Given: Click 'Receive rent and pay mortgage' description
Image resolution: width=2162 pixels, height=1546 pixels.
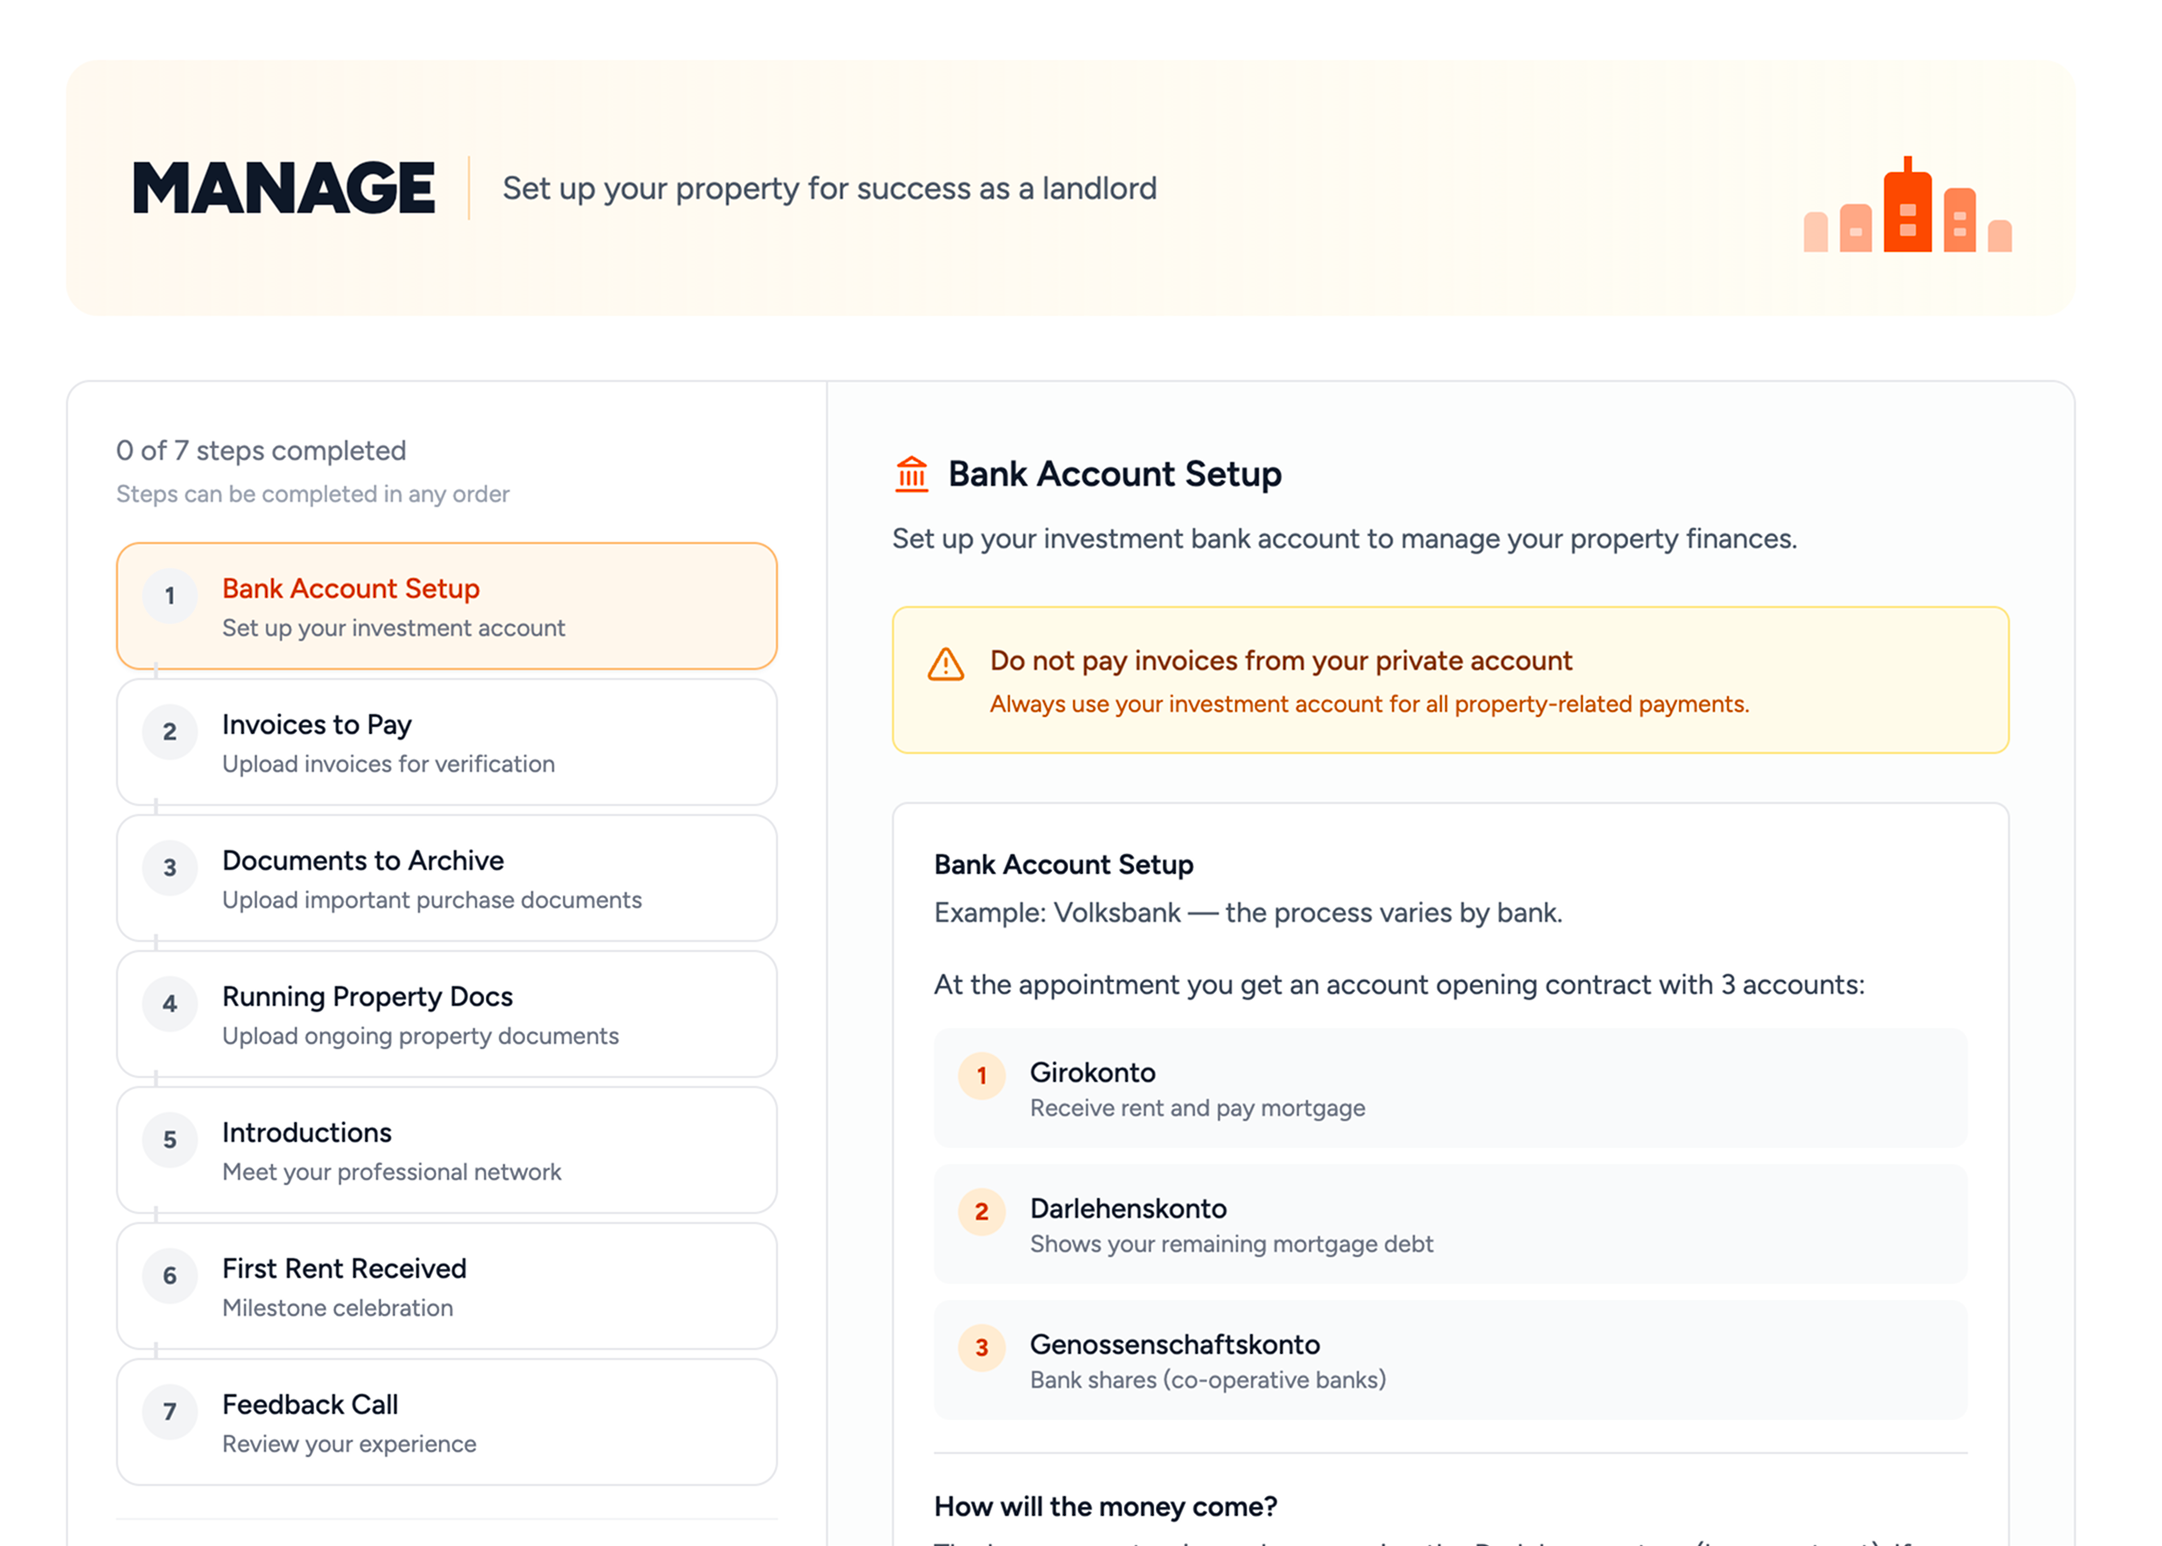Looking at the screenshot, I should [1197, 1108].
